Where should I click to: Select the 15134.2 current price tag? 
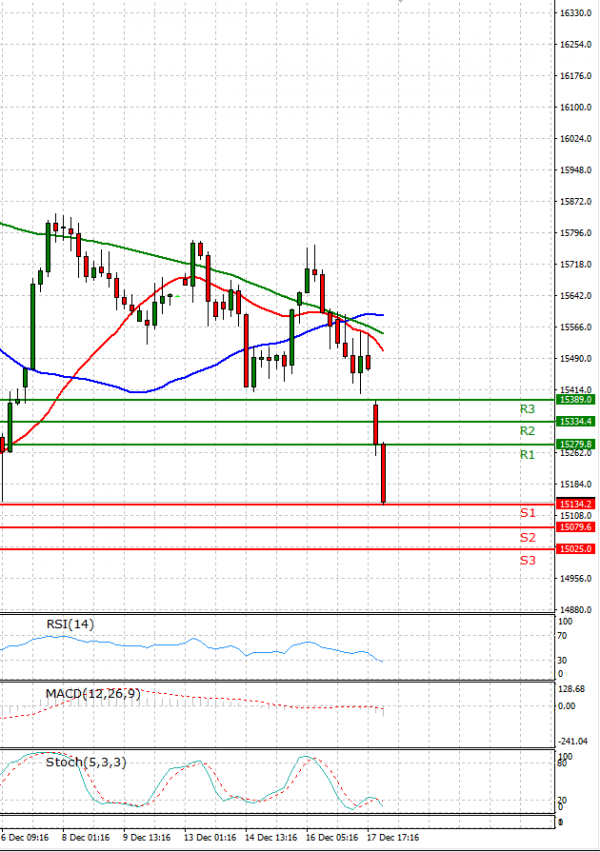pos(576,504)
